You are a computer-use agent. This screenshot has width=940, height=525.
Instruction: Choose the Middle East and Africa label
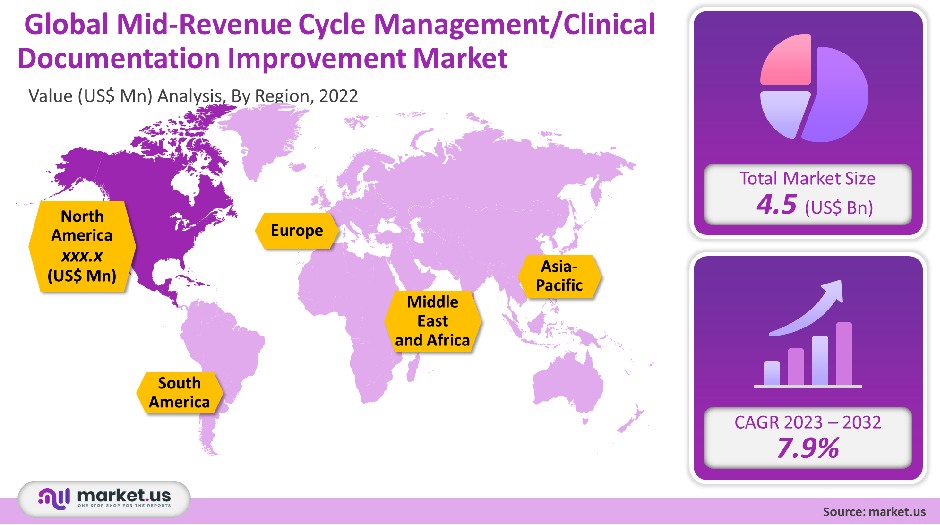coord(433,321)
